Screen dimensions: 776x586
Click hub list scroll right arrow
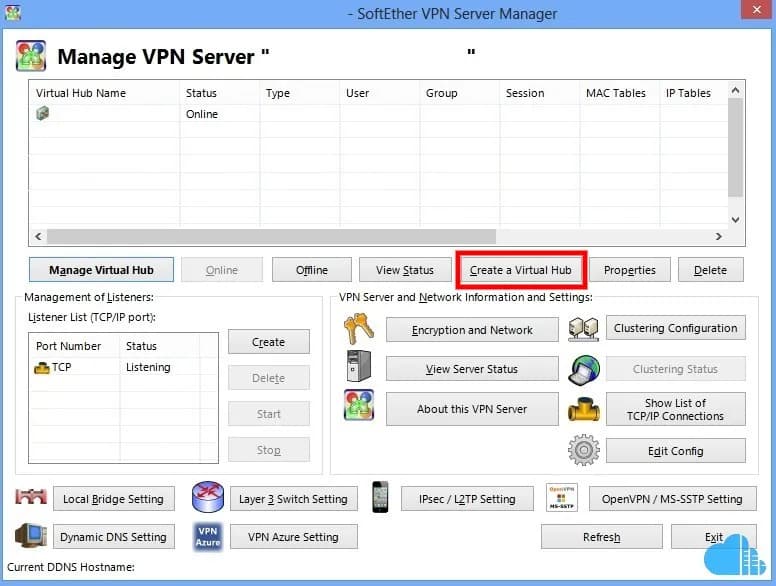[x=719, y=237]
